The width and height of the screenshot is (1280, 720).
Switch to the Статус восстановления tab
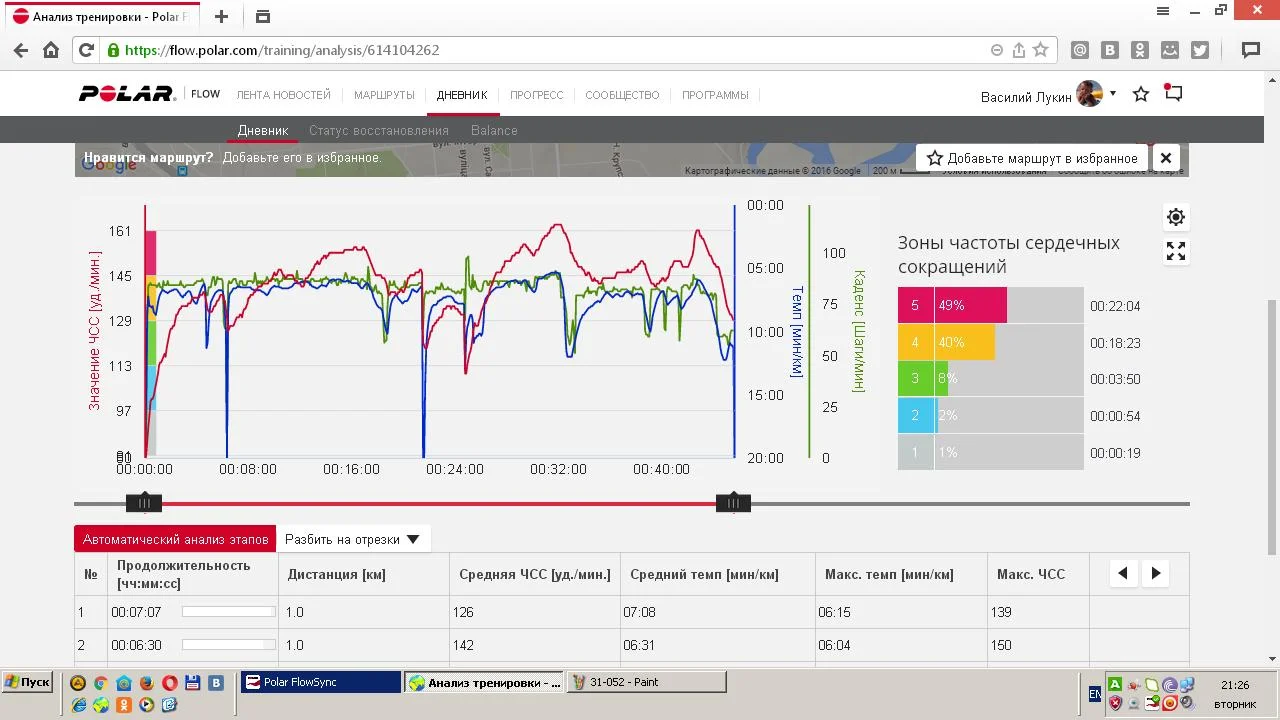(378, 130)
